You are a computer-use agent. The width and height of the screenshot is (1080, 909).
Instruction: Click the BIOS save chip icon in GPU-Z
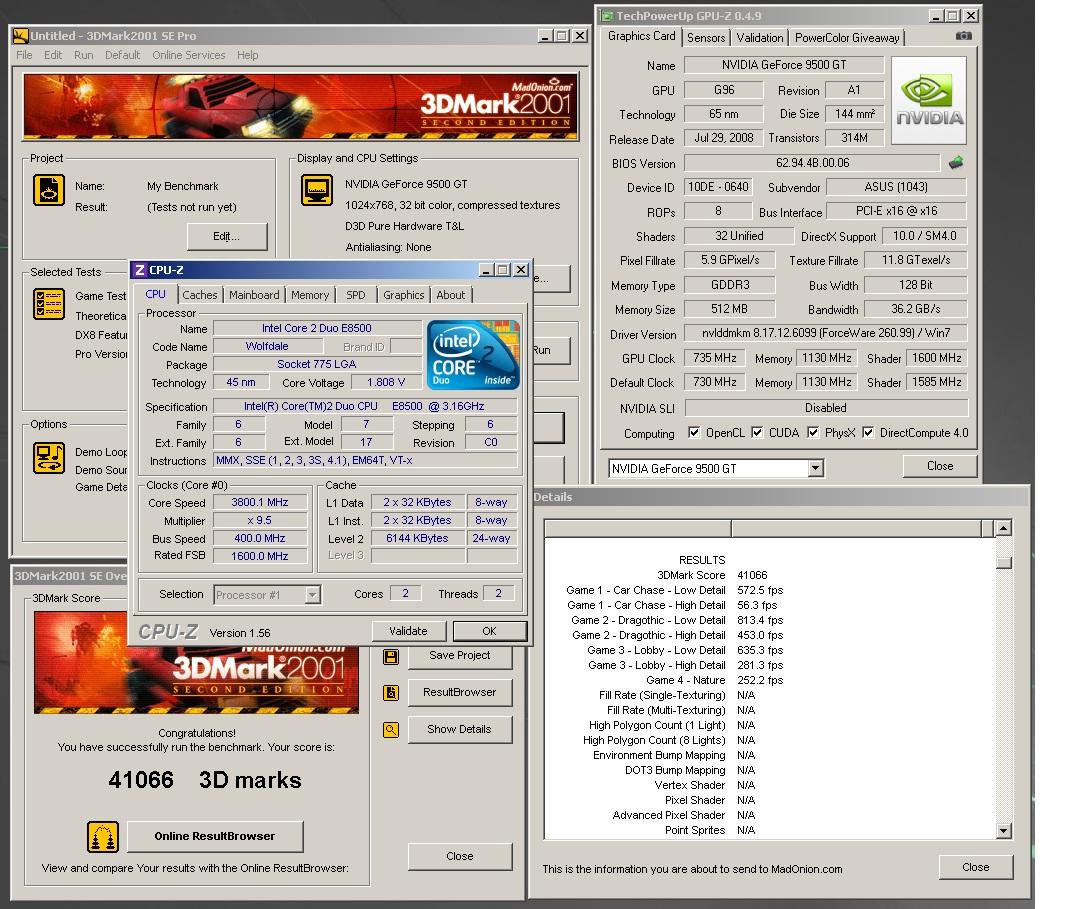click(956, 163)
